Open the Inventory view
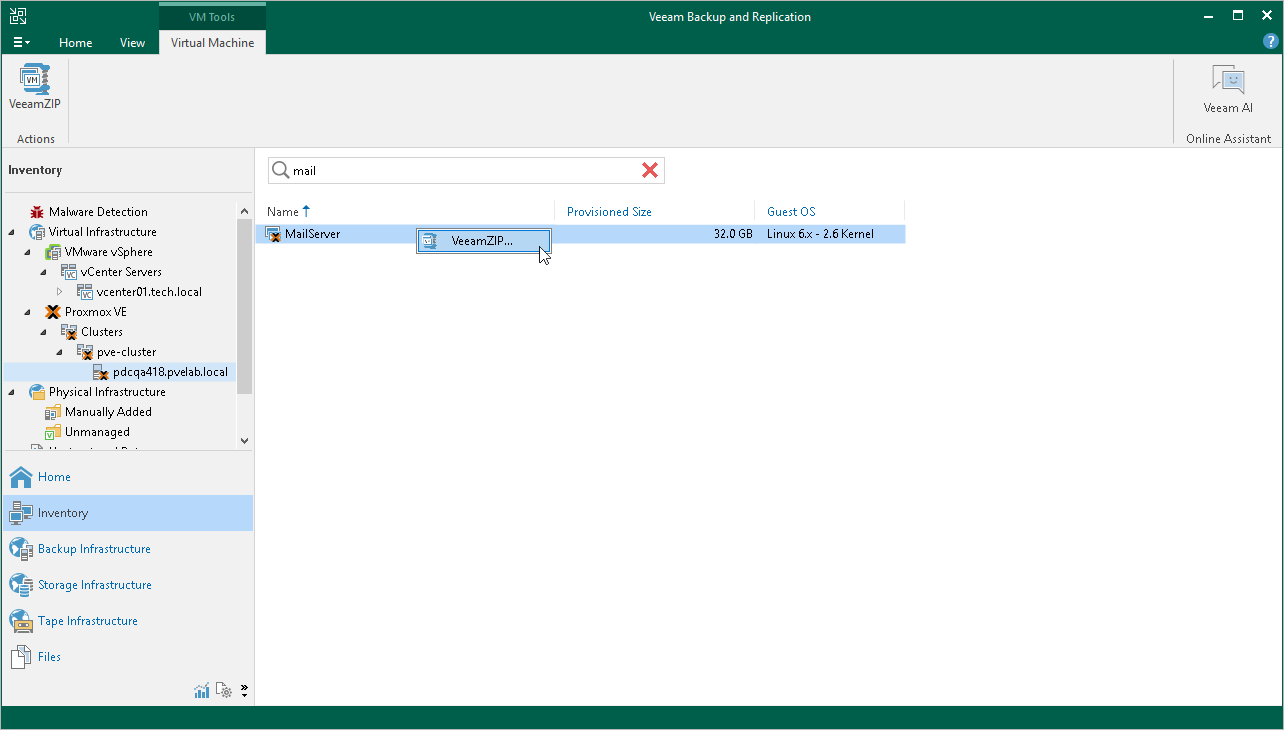This screenshot has height=730, width=1284. 127,513
